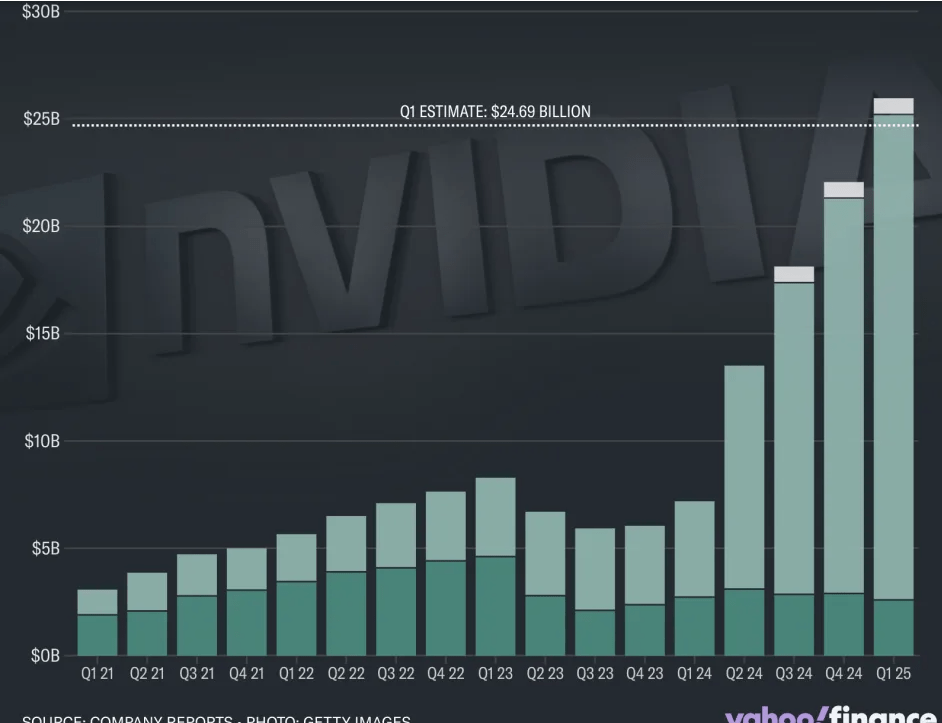Click the Yahoo Finance logo
This screenshot has width=942, height=723.
[x=831, y=716]
